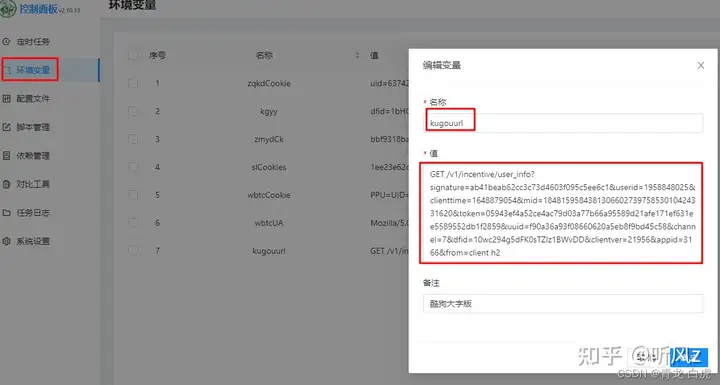Open 对比工具 compare tool

click(33, 184)
